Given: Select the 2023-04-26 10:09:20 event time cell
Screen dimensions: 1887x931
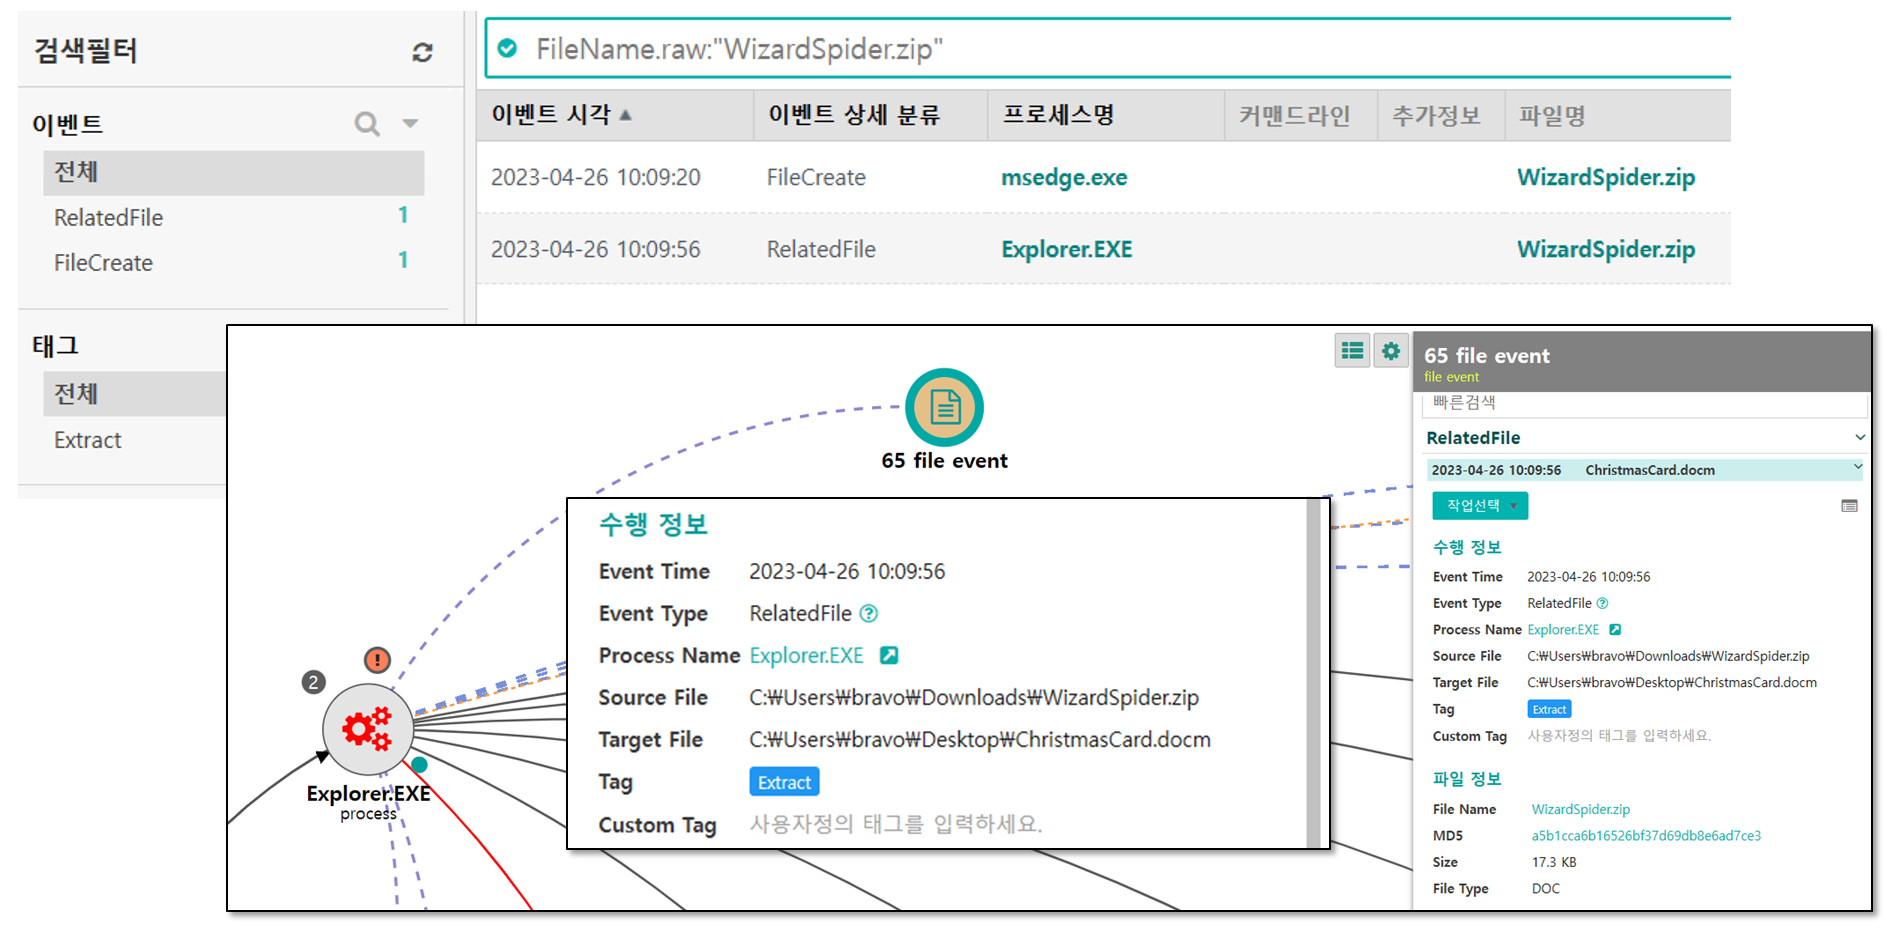Looking at the screenshot, I should click(x=596, y=177).
